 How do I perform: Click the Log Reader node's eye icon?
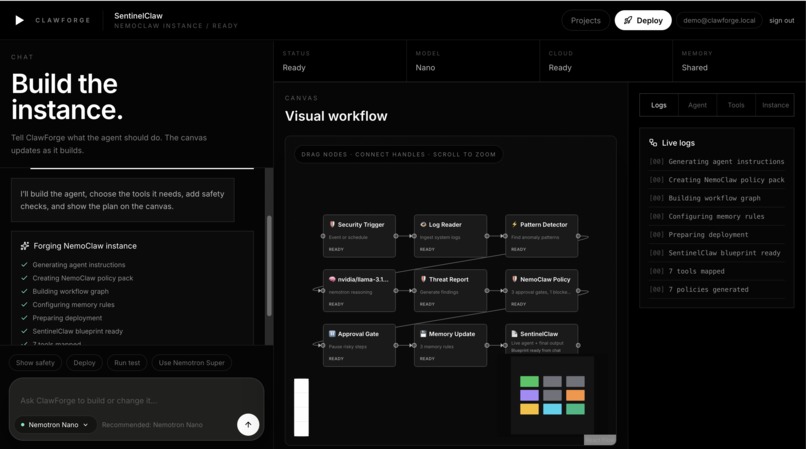[423, 224]
